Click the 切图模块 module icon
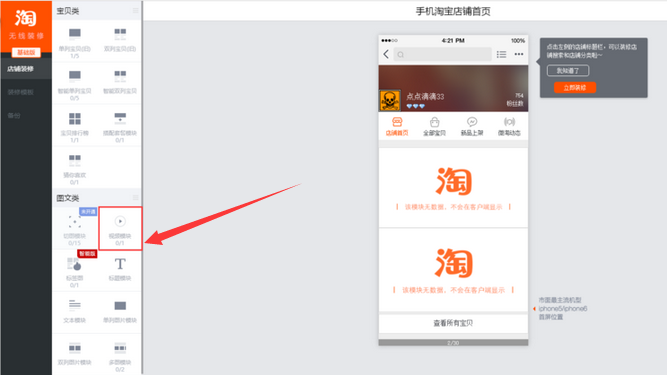 [75, 222]
